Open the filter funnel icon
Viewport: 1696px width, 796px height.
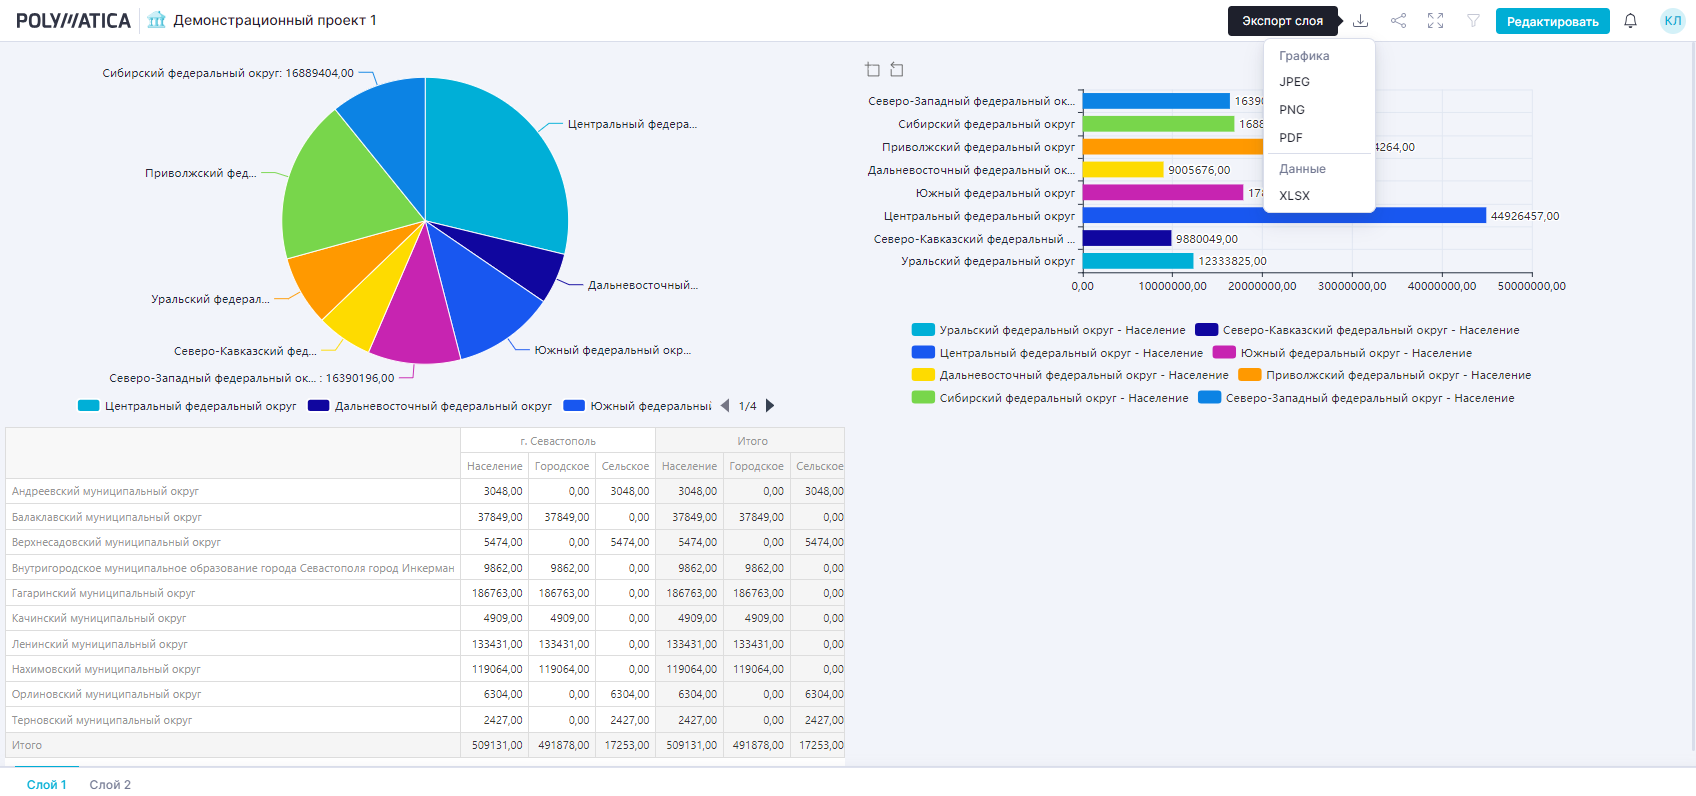point(1473,21)
